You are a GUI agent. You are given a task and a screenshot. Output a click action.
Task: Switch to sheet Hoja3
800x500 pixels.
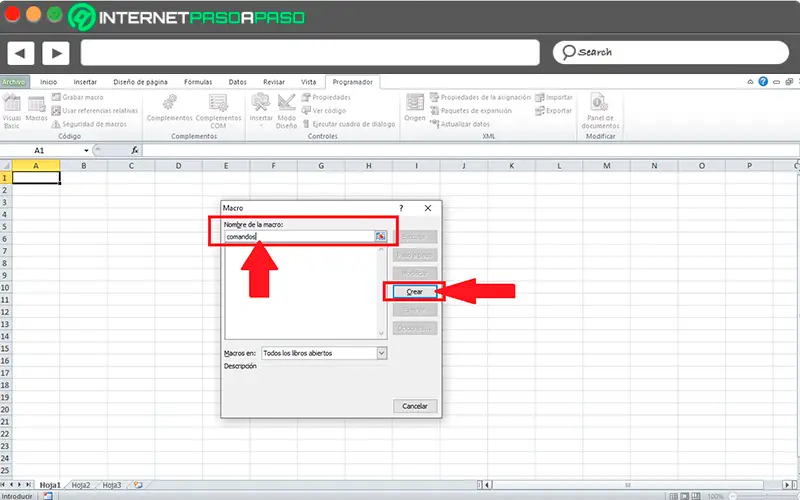pyautogui.click(x=112, y=485)
